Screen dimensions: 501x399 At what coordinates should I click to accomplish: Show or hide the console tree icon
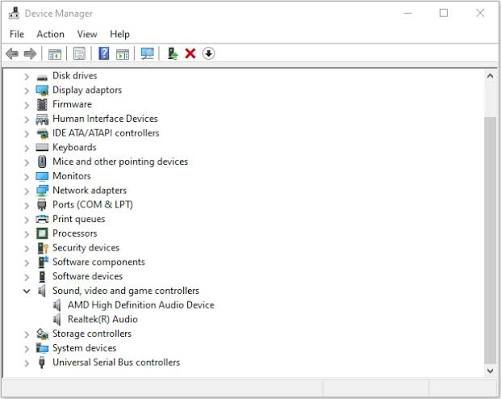pyautogui.click(x=55, y=54)
